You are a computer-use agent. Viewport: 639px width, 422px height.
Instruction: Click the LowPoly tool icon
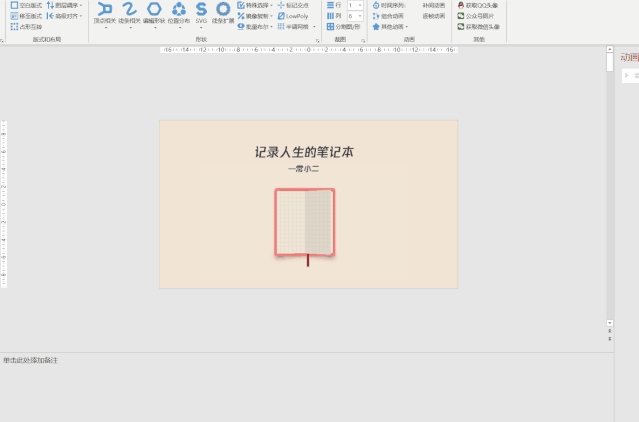click(281, 16)
